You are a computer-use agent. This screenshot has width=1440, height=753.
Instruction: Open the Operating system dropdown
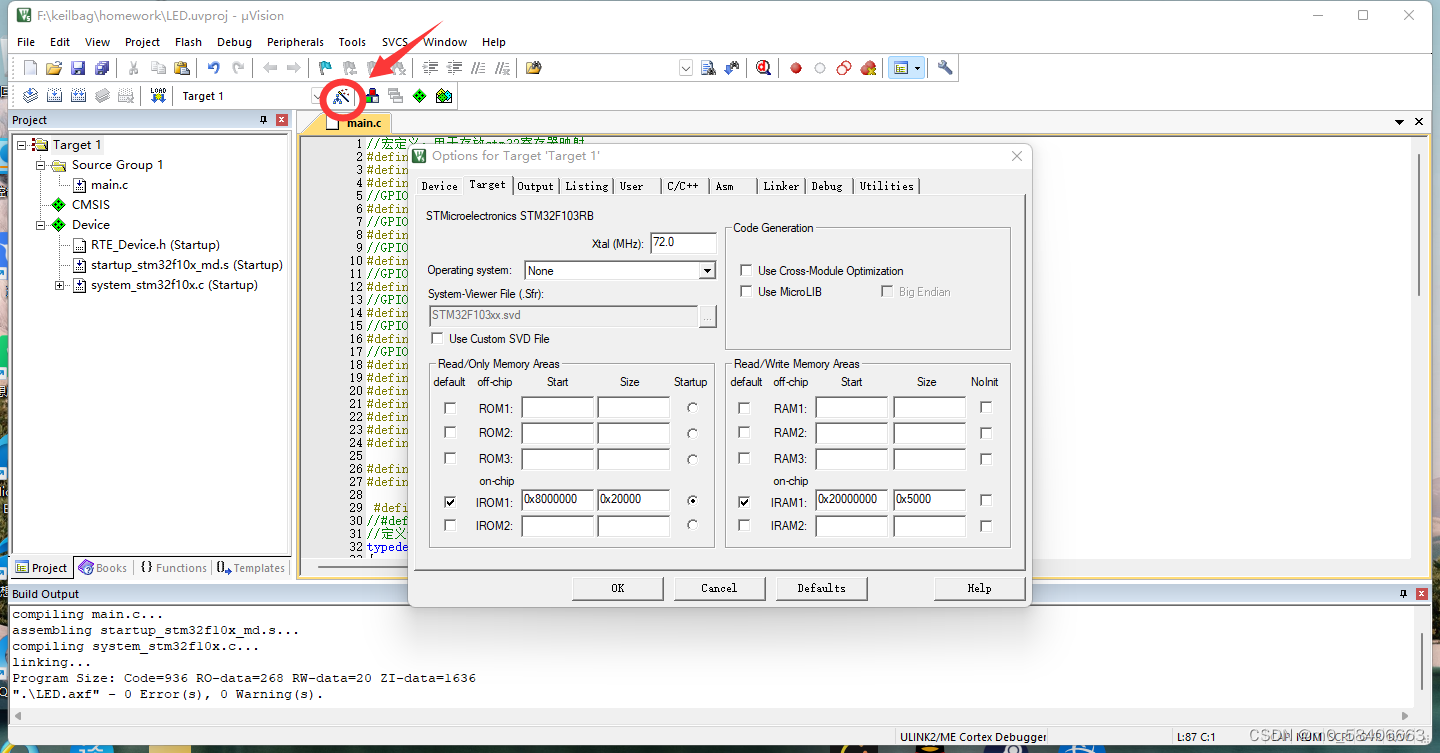click(707, 271)
